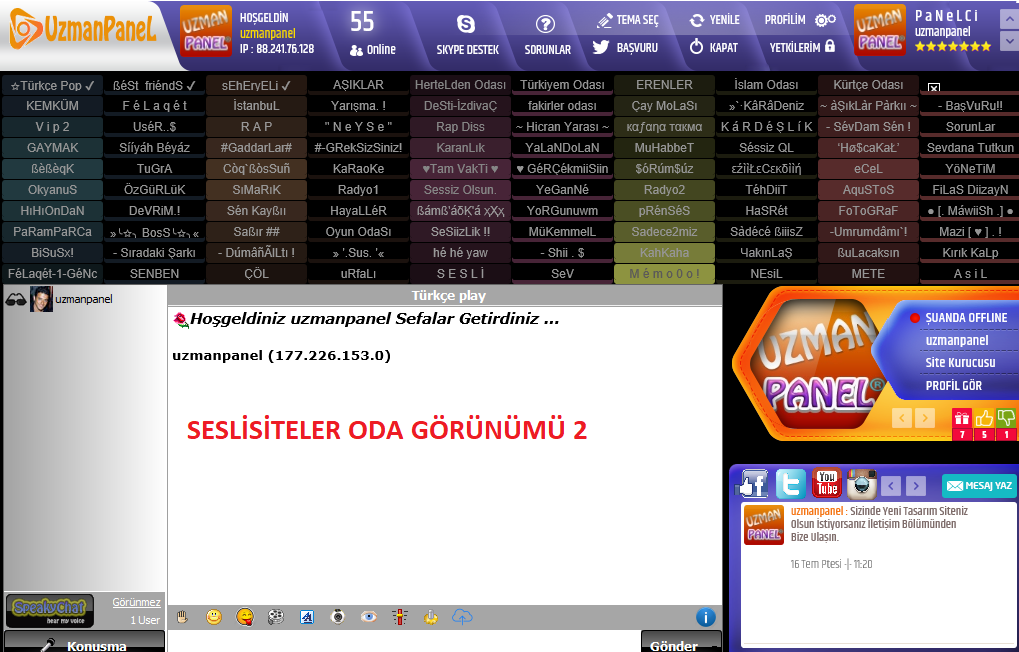Refresh the panel with Yenile
This screenshot has width=1019, height=652.
(714, 20)
